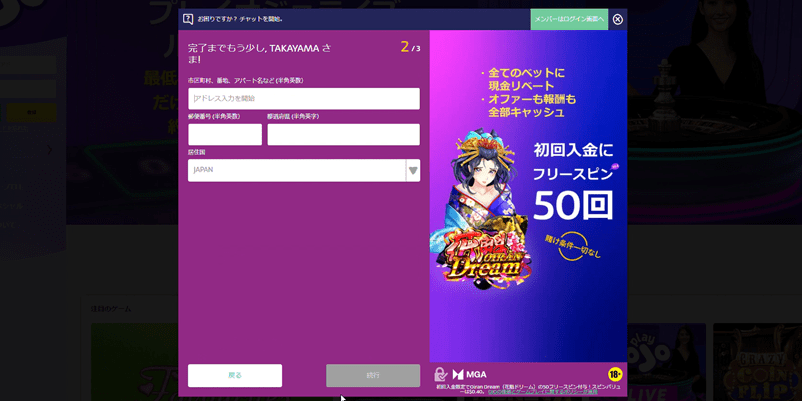802x401 pixels.
Task: Click the grey 続行 continue button
Action: tap(373, 375)
